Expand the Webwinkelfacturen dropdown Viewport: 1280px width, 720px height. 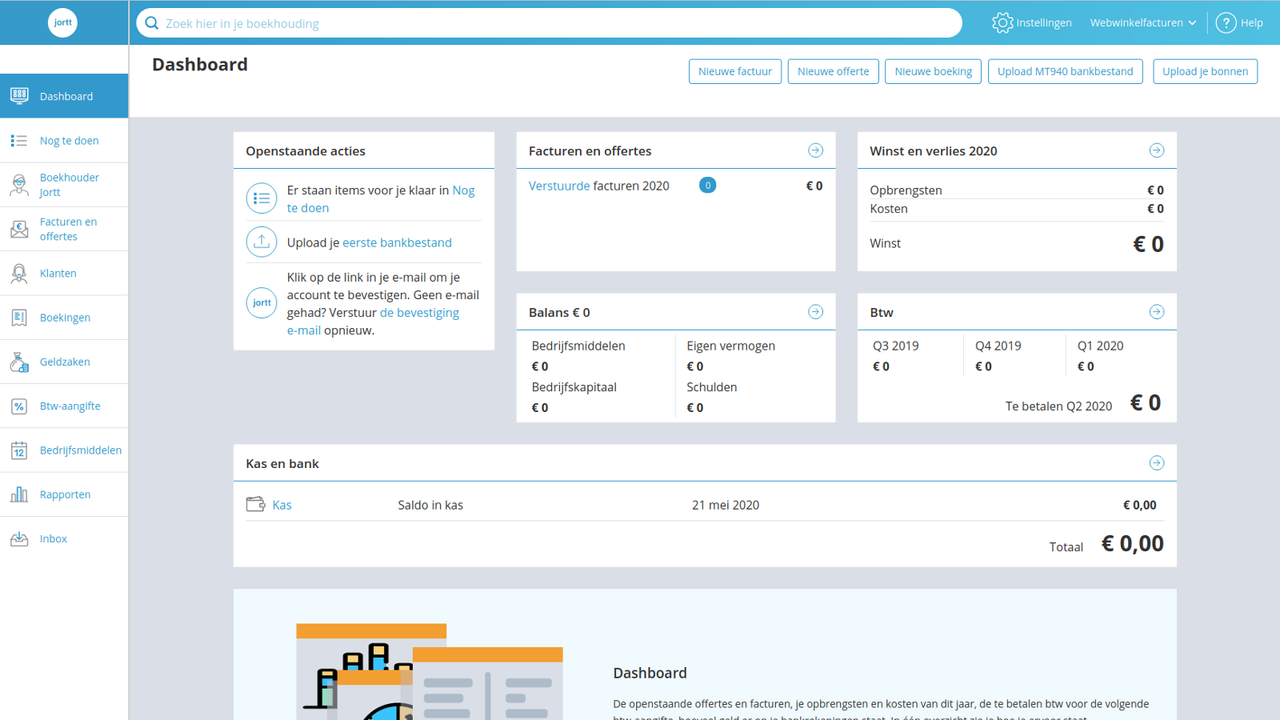click(1142, 22)
